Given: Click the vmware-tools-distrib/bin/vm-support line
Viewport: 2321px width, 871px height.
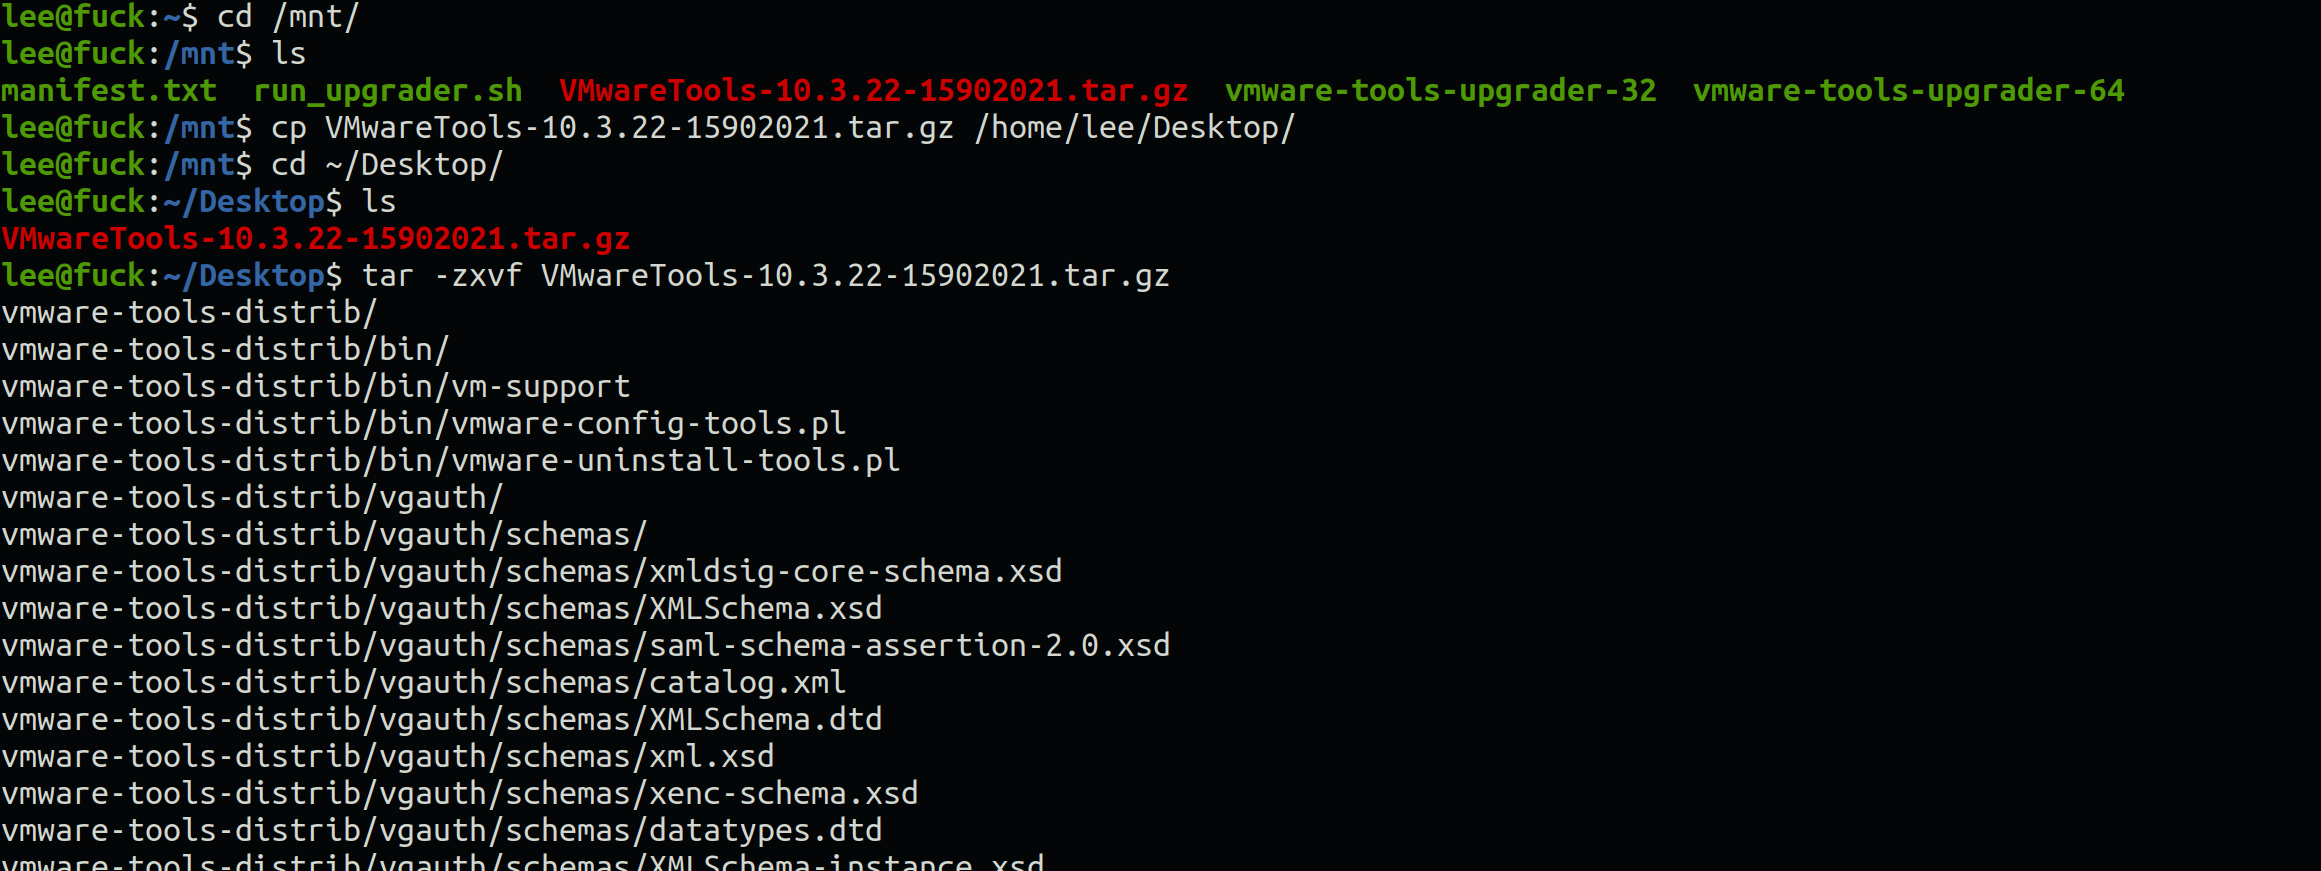Looking at the screenshot, I should (316, 387).
